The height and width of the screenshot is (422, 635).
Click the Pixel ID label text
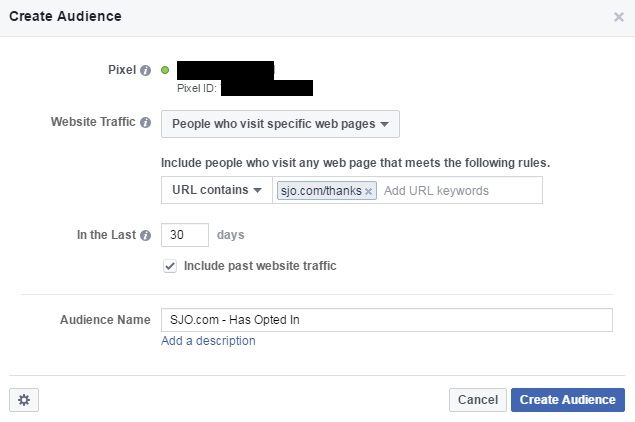coord(197,88)
